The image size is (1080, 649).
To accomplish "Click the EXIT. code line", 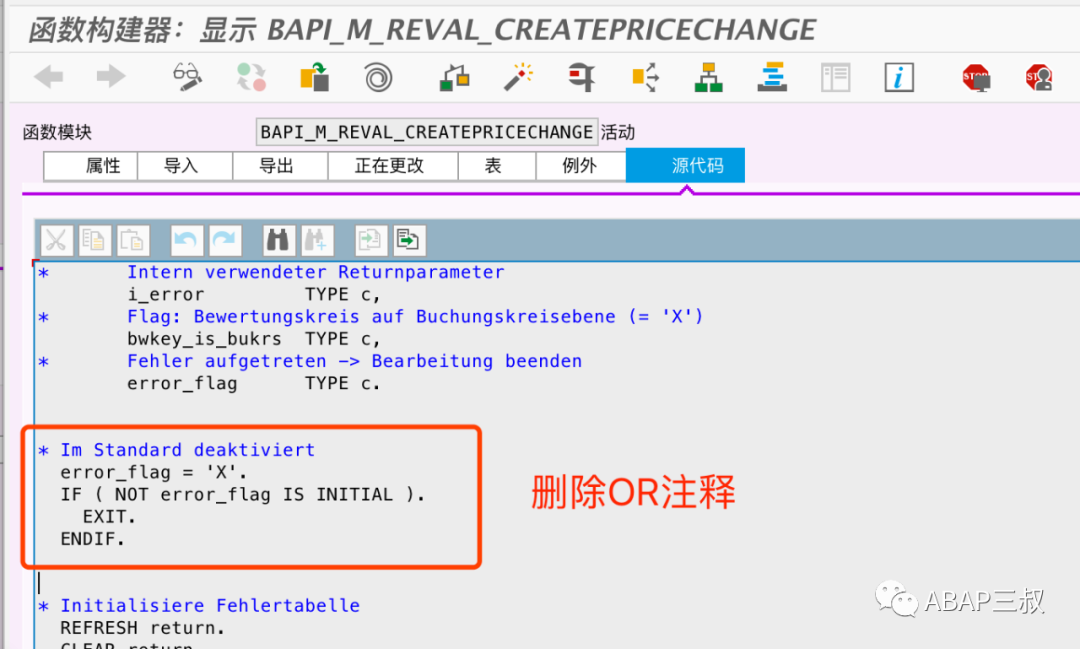I will click(110, 517).
